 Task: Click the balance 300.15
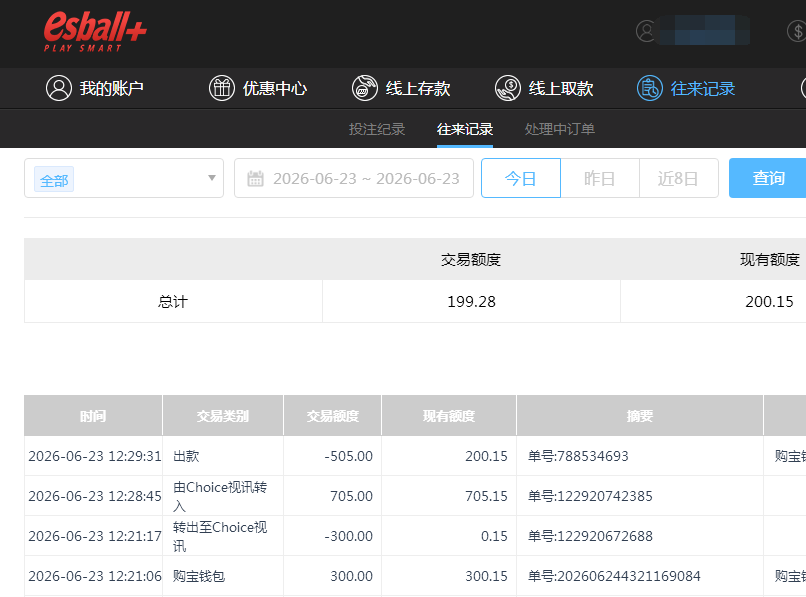tap(486, 576)
